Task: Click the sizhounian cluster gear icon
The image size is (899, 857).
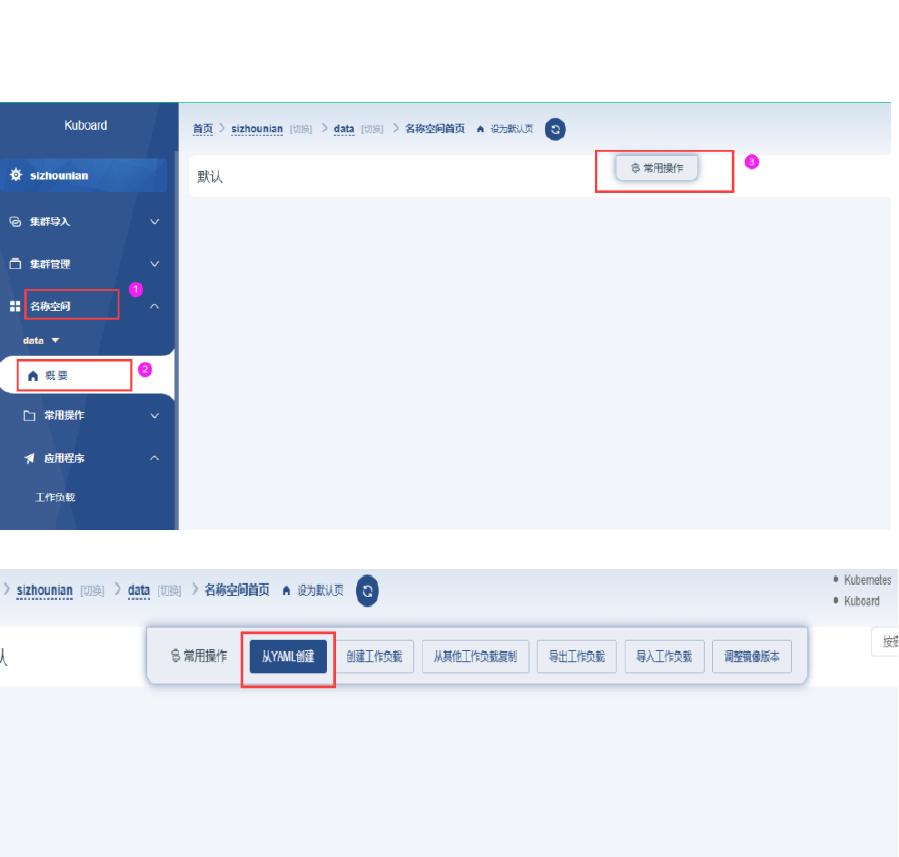Action: (15, 175)
